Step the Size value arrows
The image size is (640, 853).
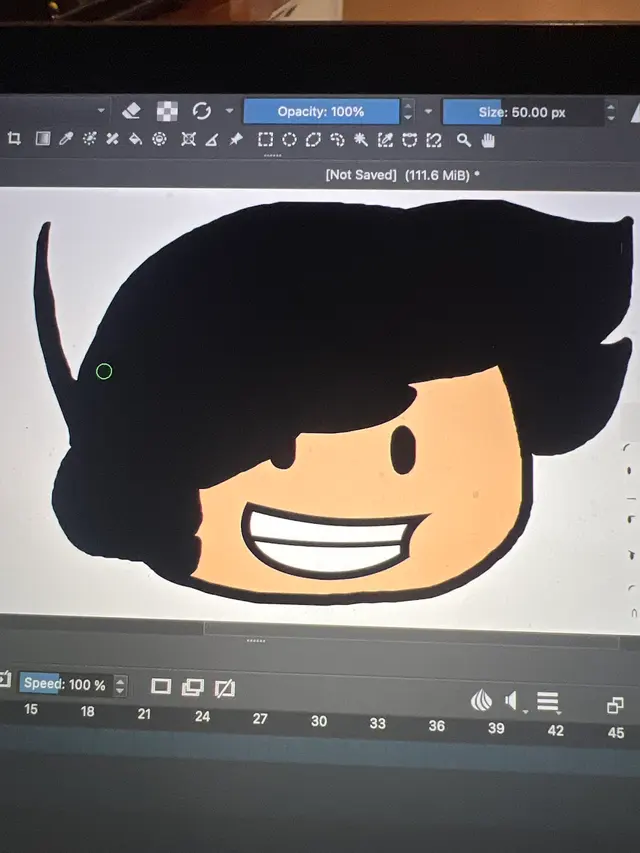611,113
